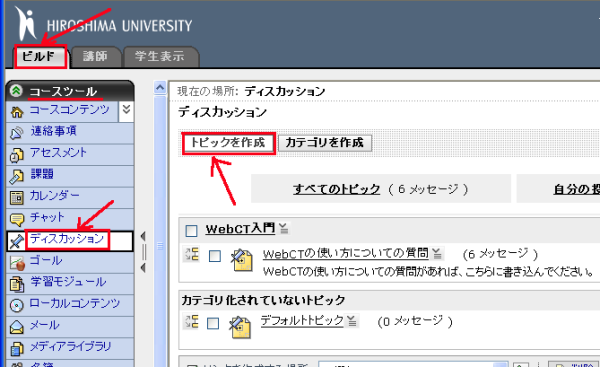Viewport: 600px width, 367px height.
Task: Click the チャット speech bubble icon
Action: coord(16,219)
